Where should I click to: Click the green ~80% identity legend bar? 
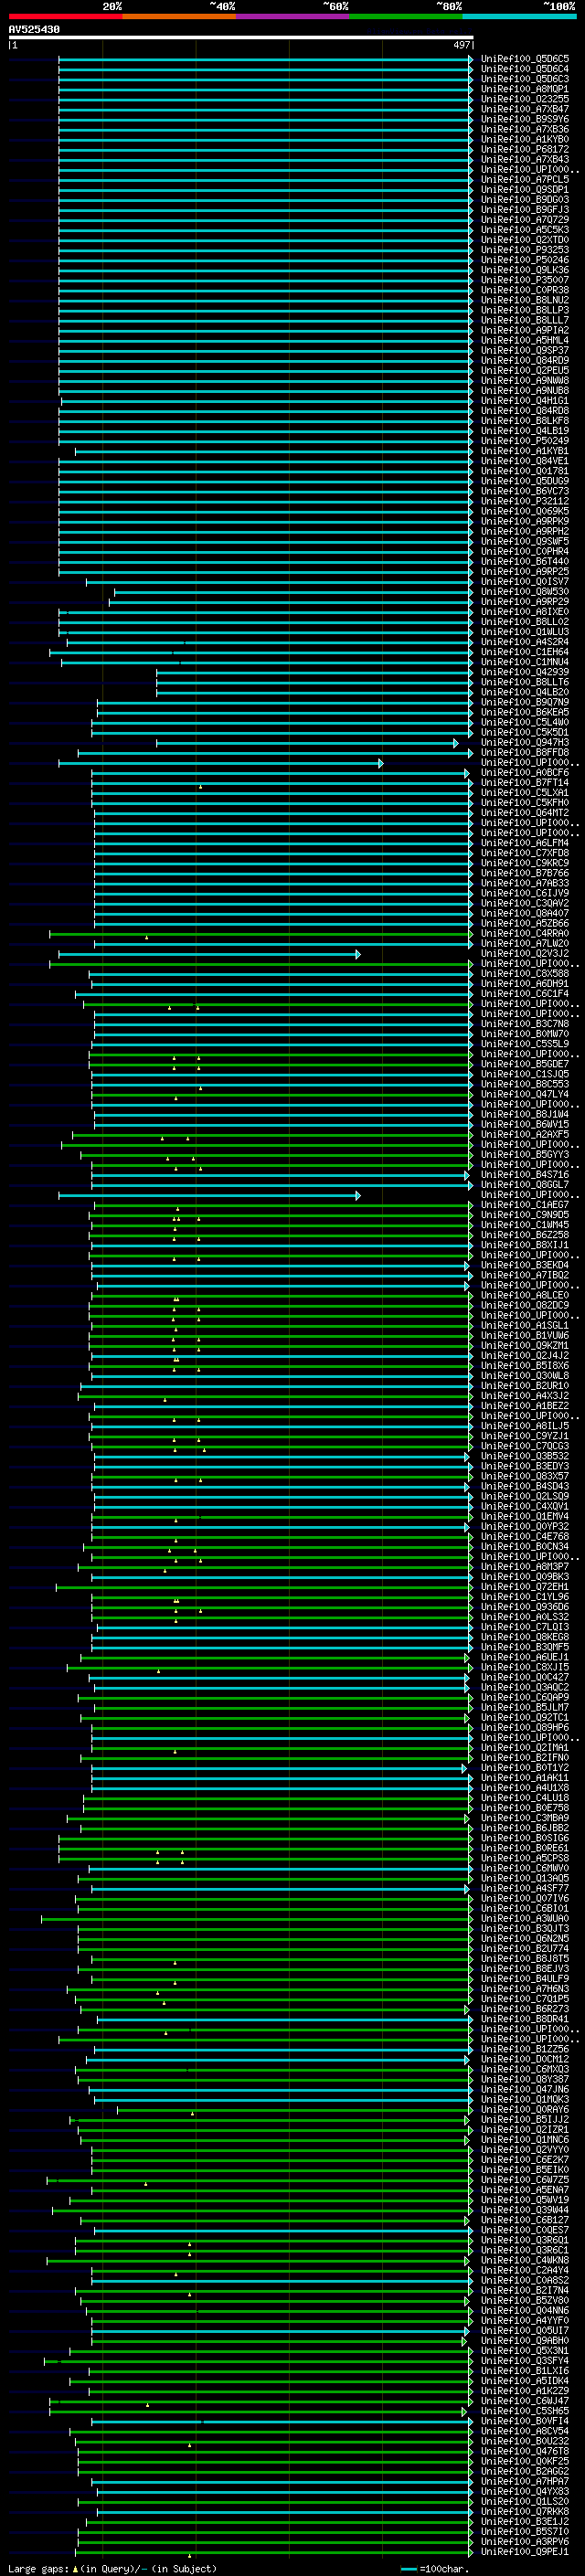406,16
